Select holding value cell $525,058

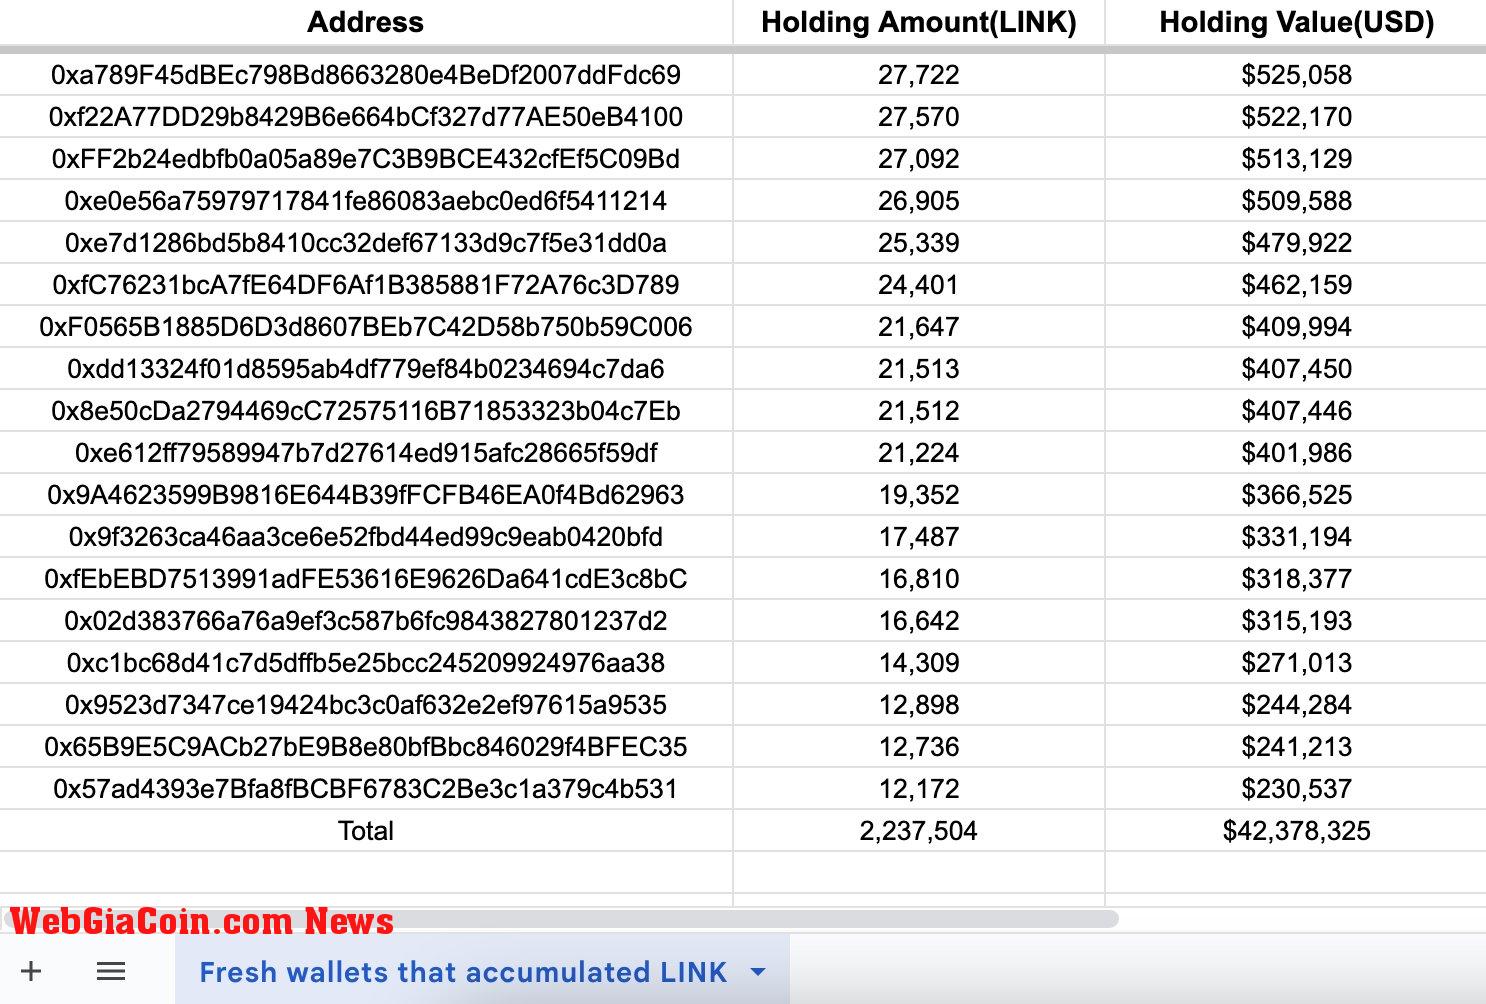[1296, 75]
